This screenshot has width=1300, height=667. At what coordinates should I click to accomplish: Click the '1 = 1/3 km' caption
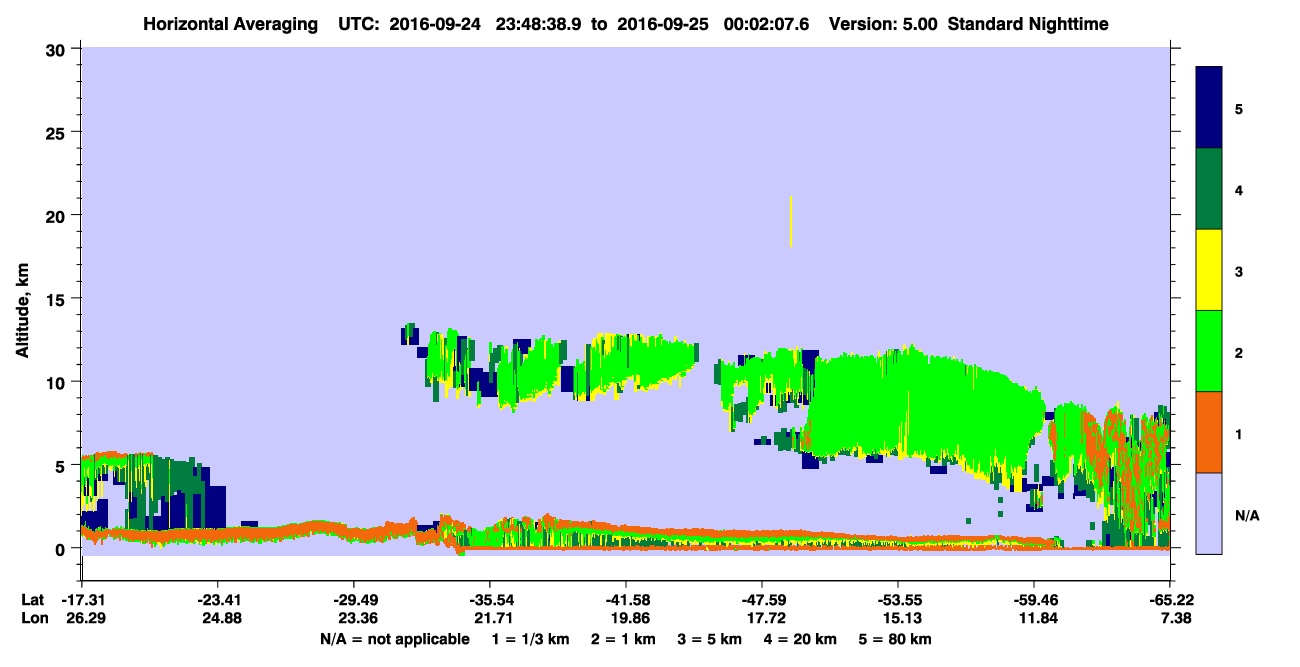(x=531, y=639)
